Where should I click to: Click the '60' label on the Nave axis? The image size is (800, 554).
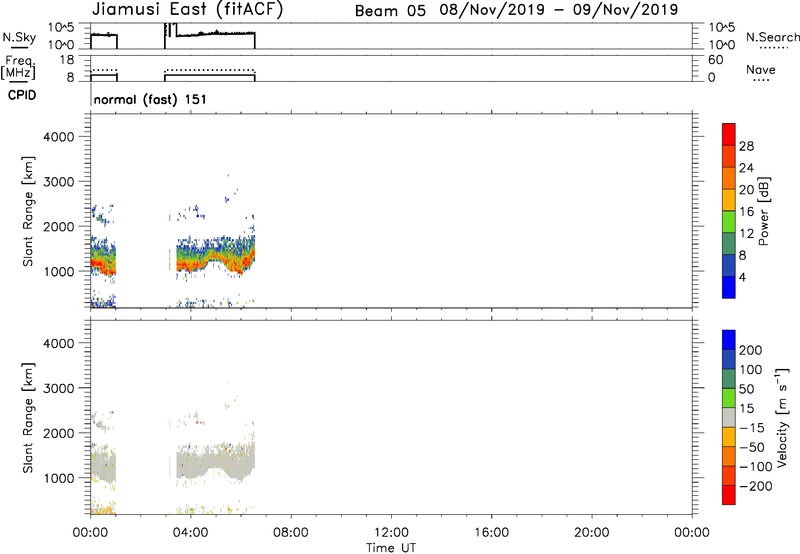(716, 60)
